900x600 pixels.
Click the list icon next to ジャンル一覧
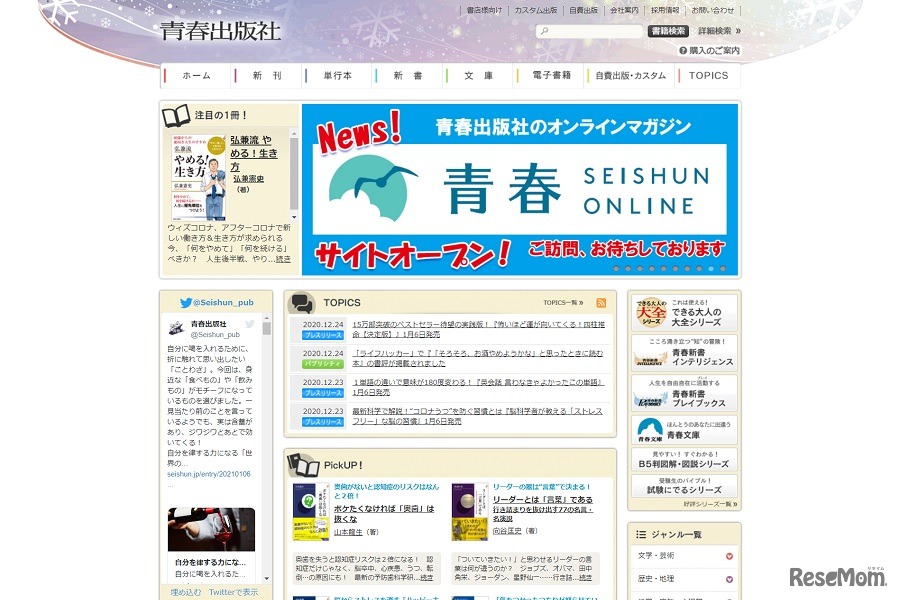[x=641, y=534]
